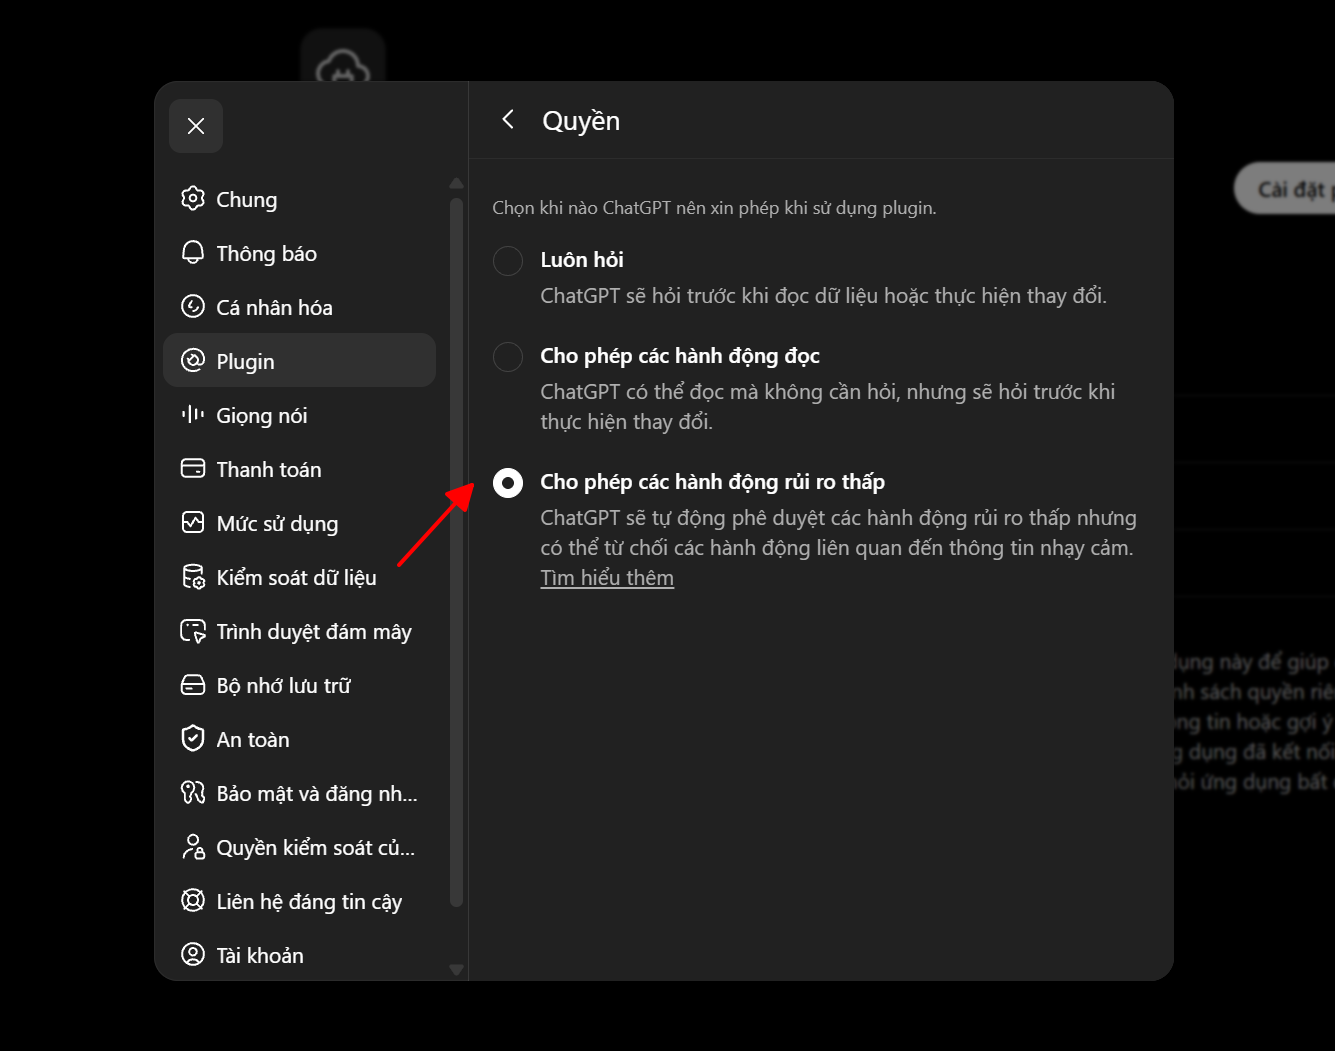Click the database icon beside Kiểm soát dữ liệu
This screenshot has width=1335, height=1051.
click(x=193, y=577)
